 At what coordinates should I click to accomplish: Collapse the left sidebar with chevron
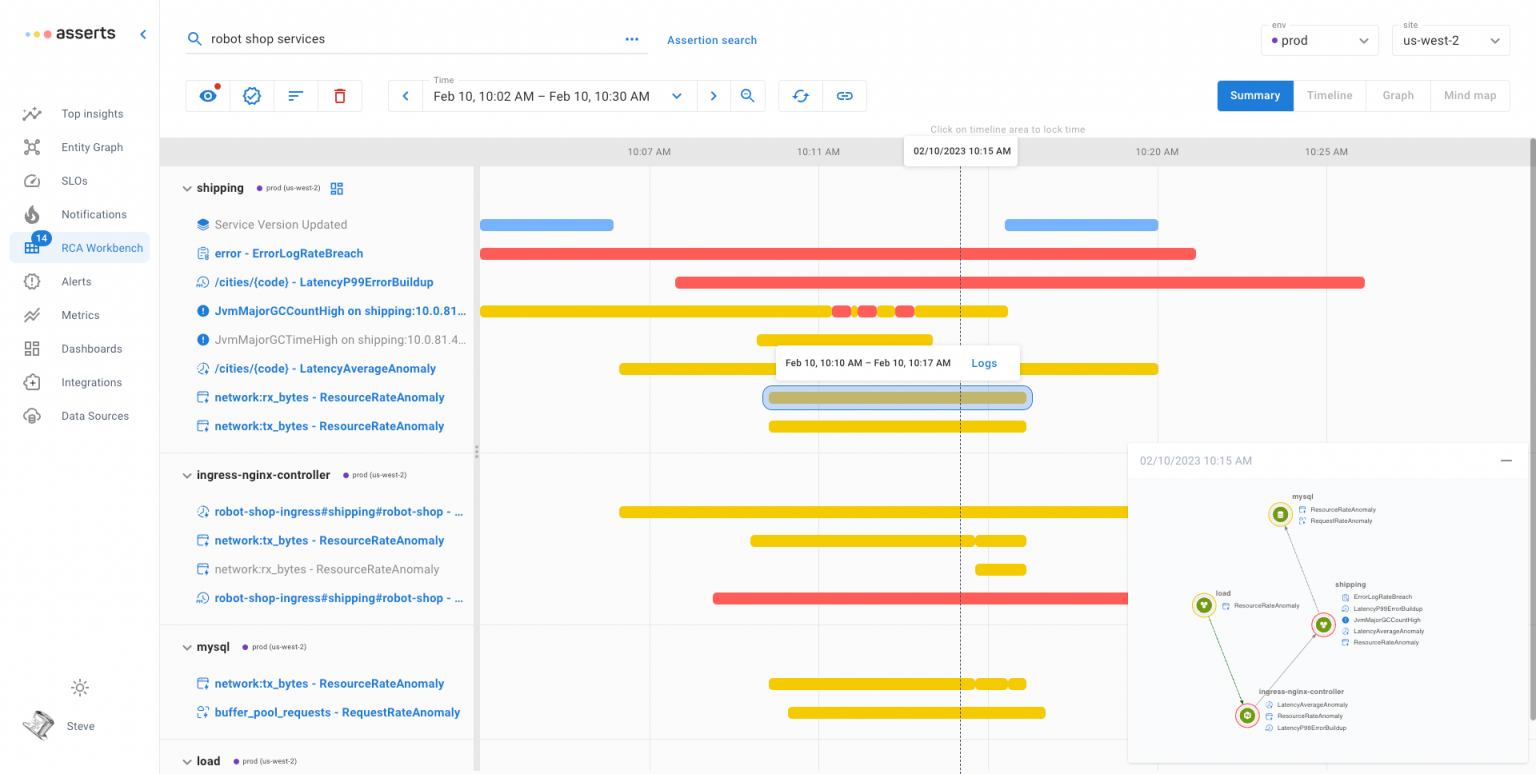click(x=143, y=34)
